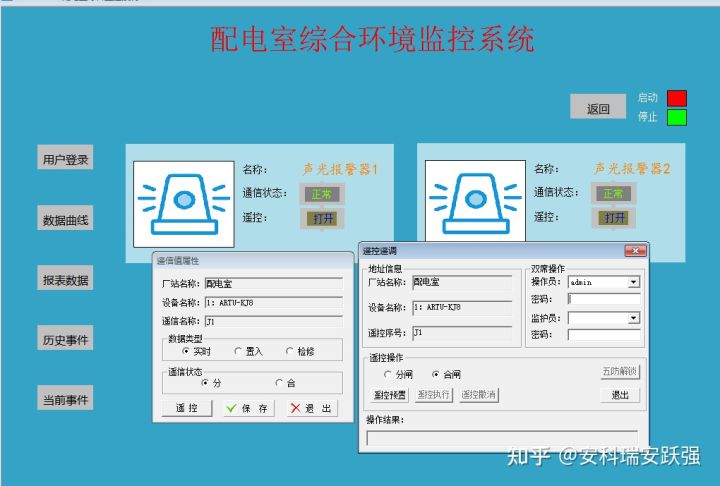
Task: Click the 声光报警器2 alarm light icon
Action: tap(469, 200)
